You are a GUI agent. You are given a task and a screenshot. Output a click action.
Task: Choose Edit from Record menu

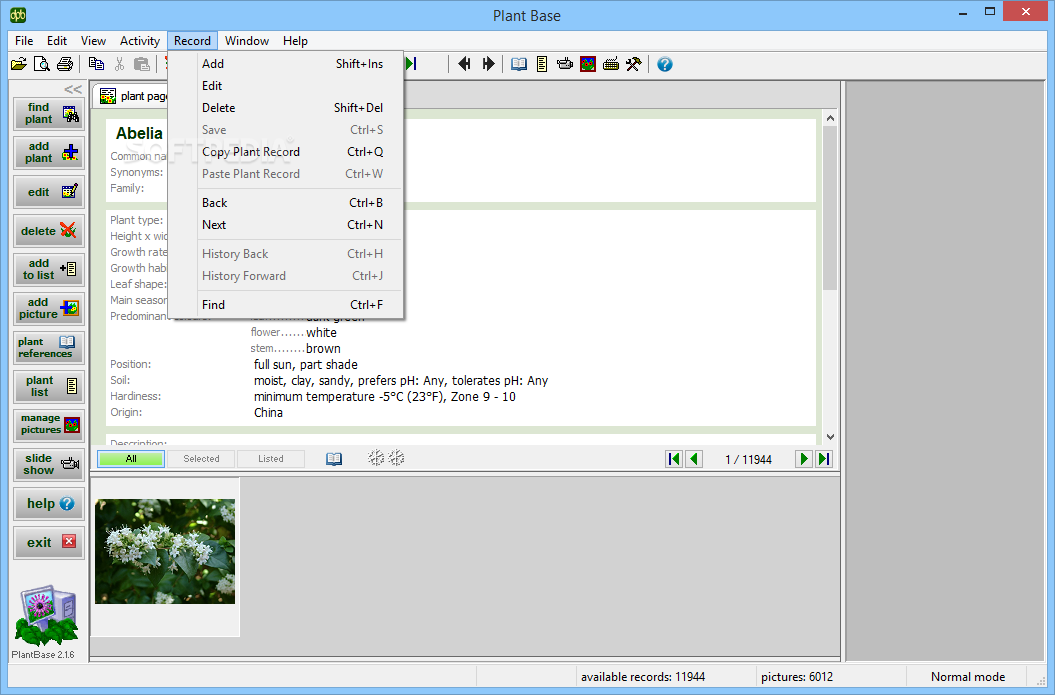pos(286,86)
